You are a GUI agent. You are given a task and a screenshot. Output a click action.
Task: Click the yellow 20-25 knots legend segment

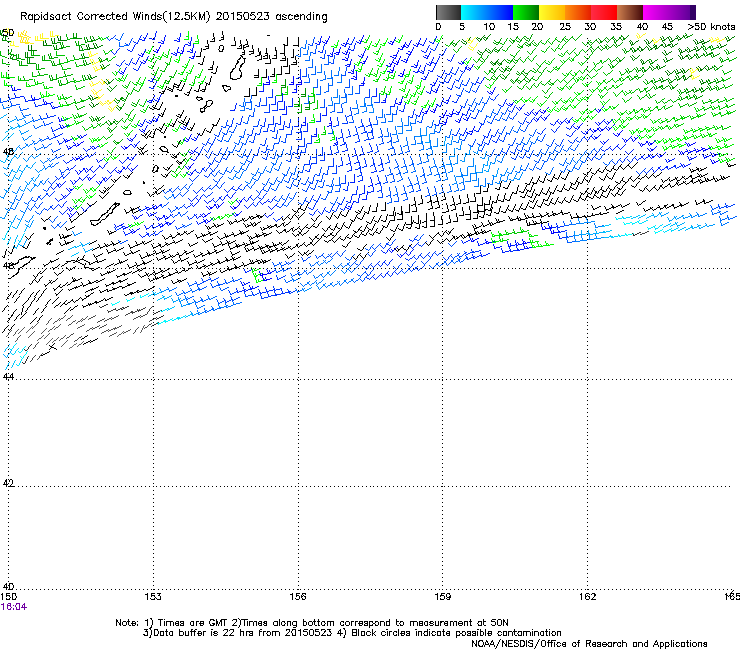pos(552,12)
